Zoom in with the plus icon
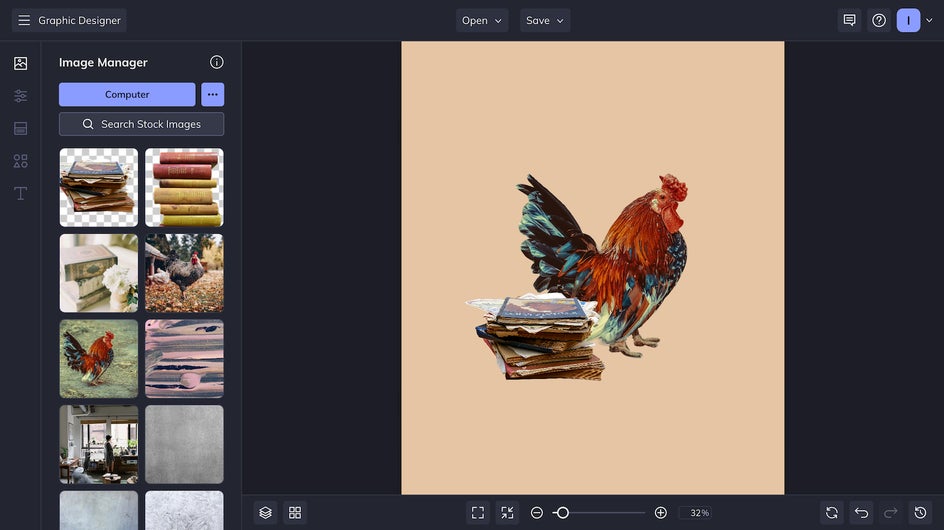This screenshot has height=530, width=944. [x=660, y=513]
